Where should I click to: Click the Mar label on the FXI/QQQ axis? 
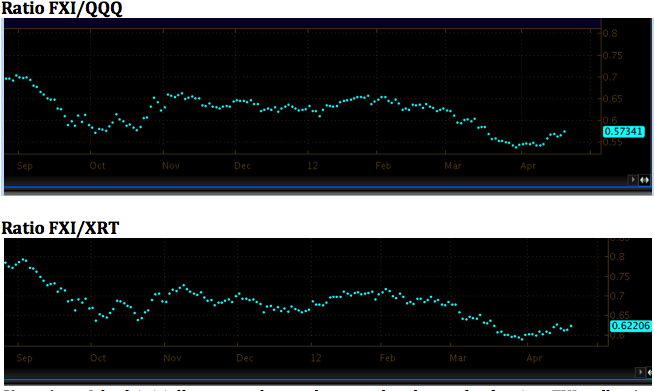click(x=453, y=166)
